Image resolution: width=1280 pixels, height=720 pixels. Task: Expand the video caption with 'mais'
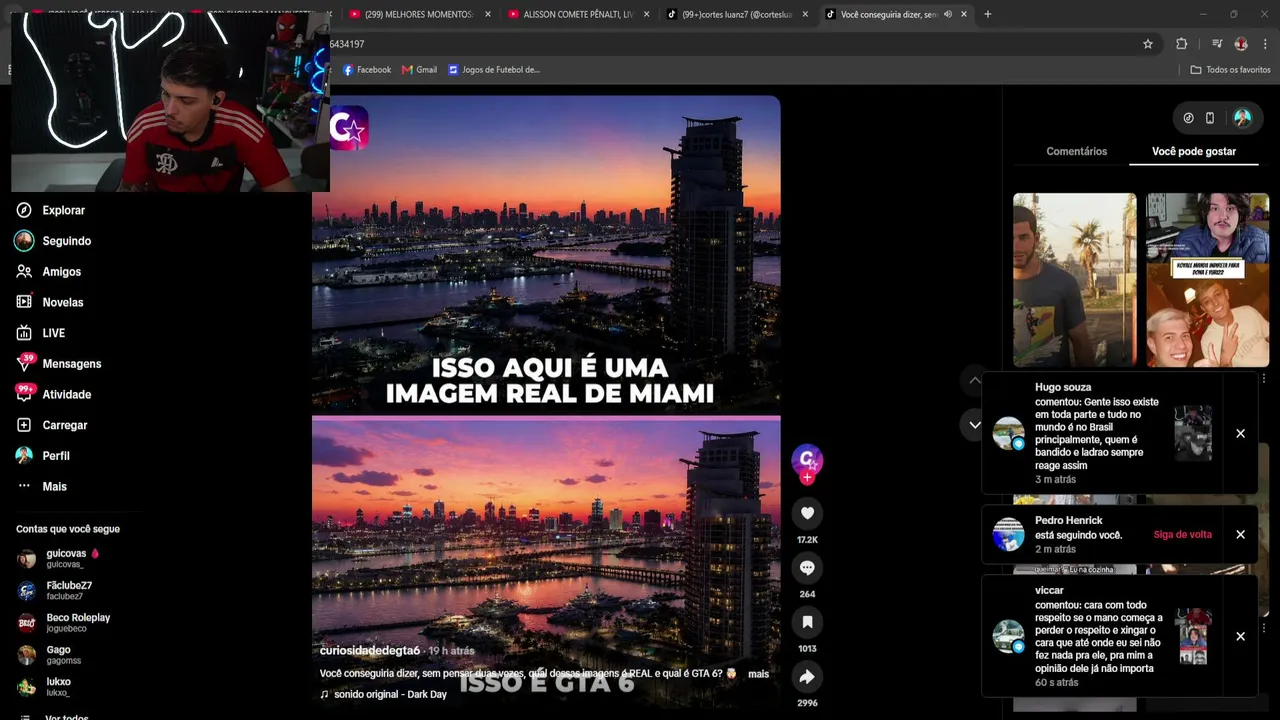pyautogui.click(x=758, y=674)
